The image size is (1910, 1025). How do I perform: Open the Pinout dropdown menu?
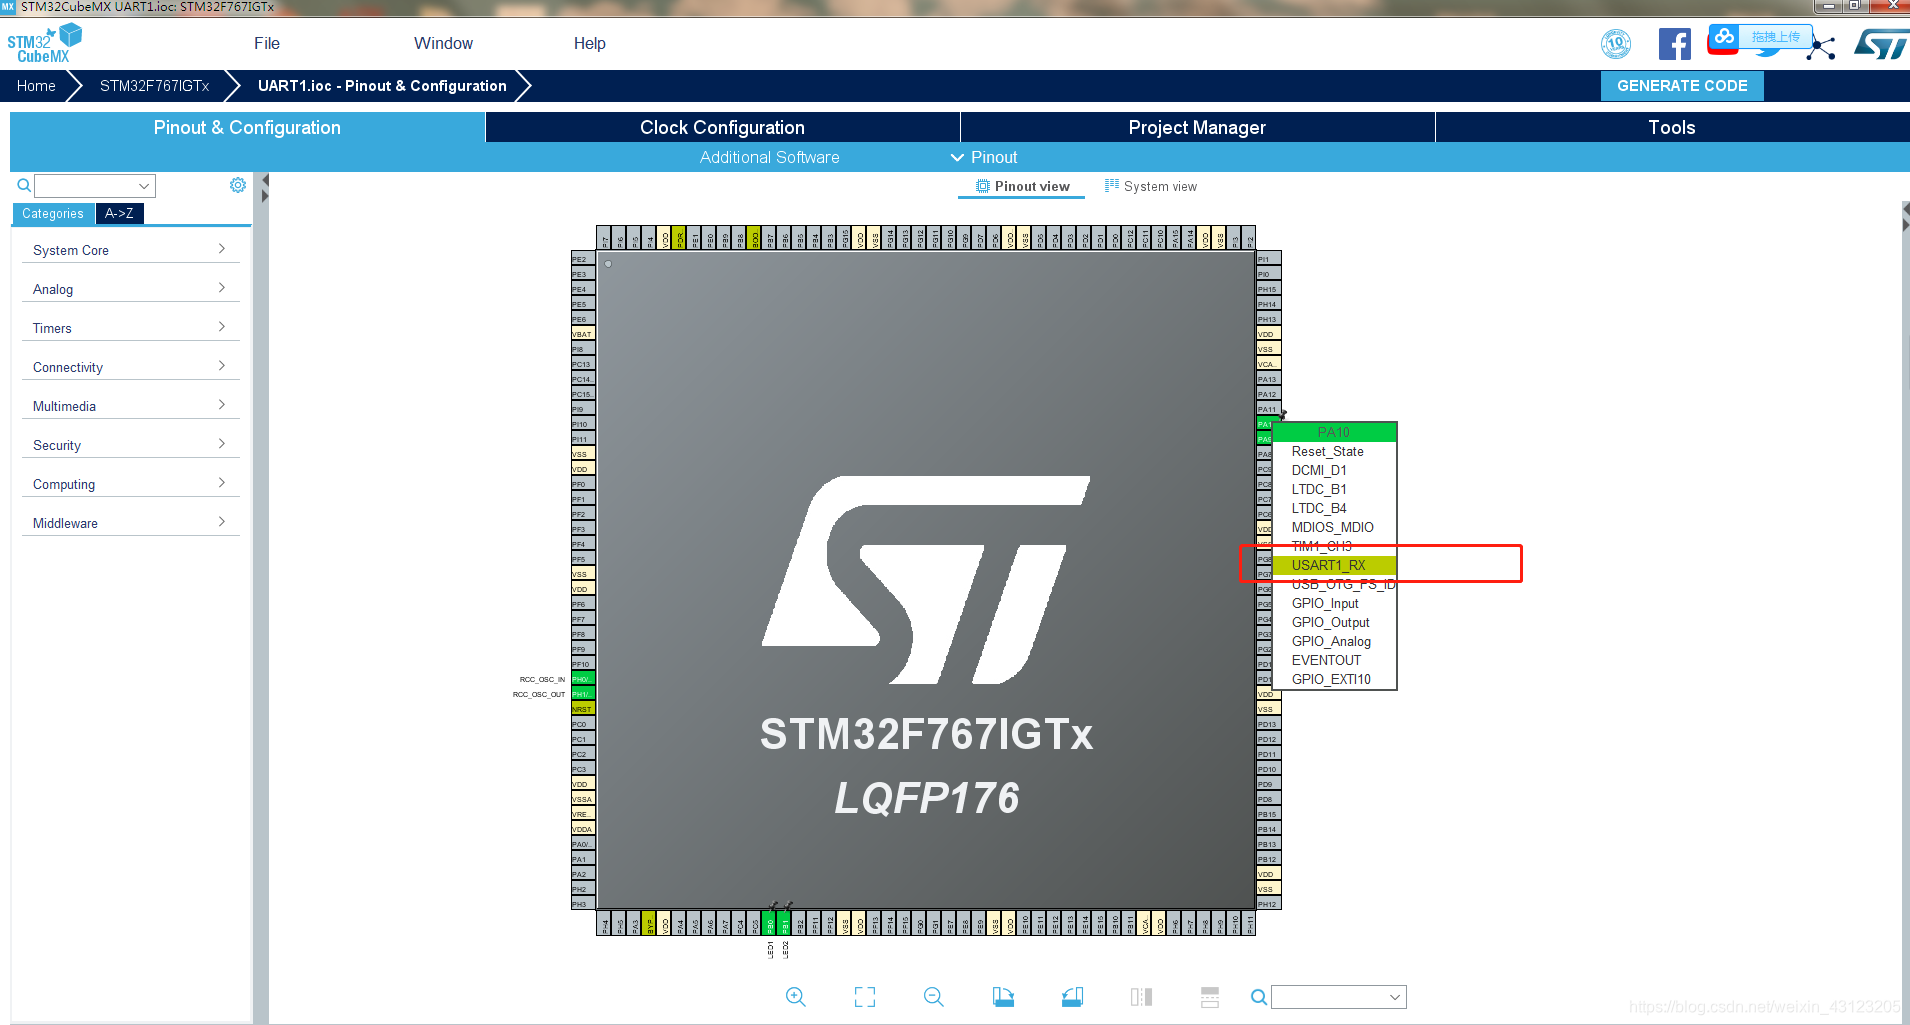click(x=984, y=157)
